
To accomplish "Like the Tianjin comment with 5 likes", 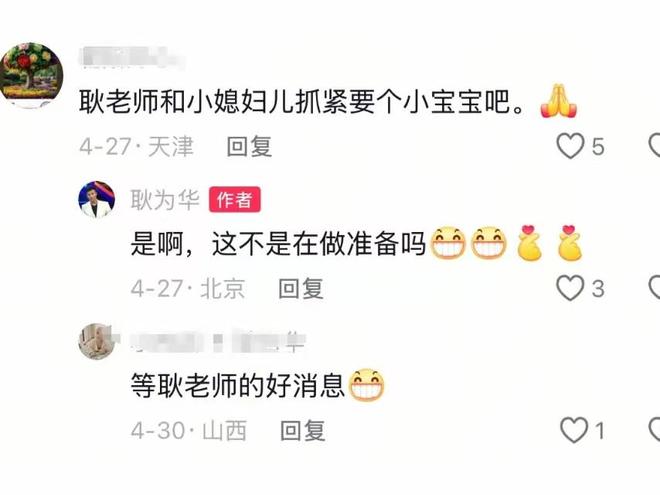I will 570,146.
